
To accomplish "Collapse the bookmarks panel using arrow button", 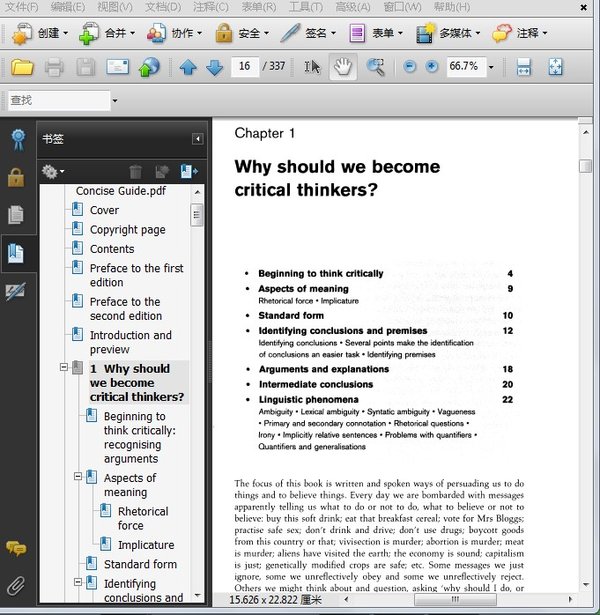I will pos(198,139).
